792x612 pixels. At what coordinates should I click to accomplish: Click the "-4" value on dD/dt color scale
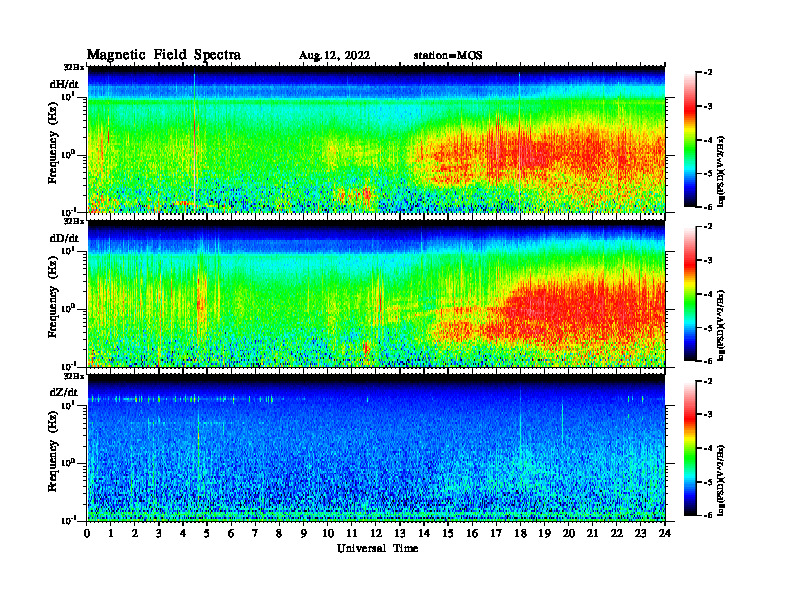708,294
